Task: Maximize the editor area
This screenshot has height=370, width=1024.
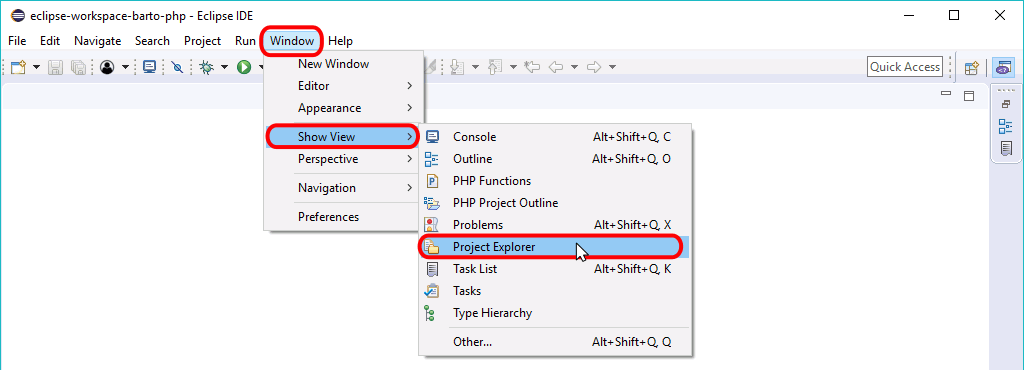Action: click(x=969, y=96)
